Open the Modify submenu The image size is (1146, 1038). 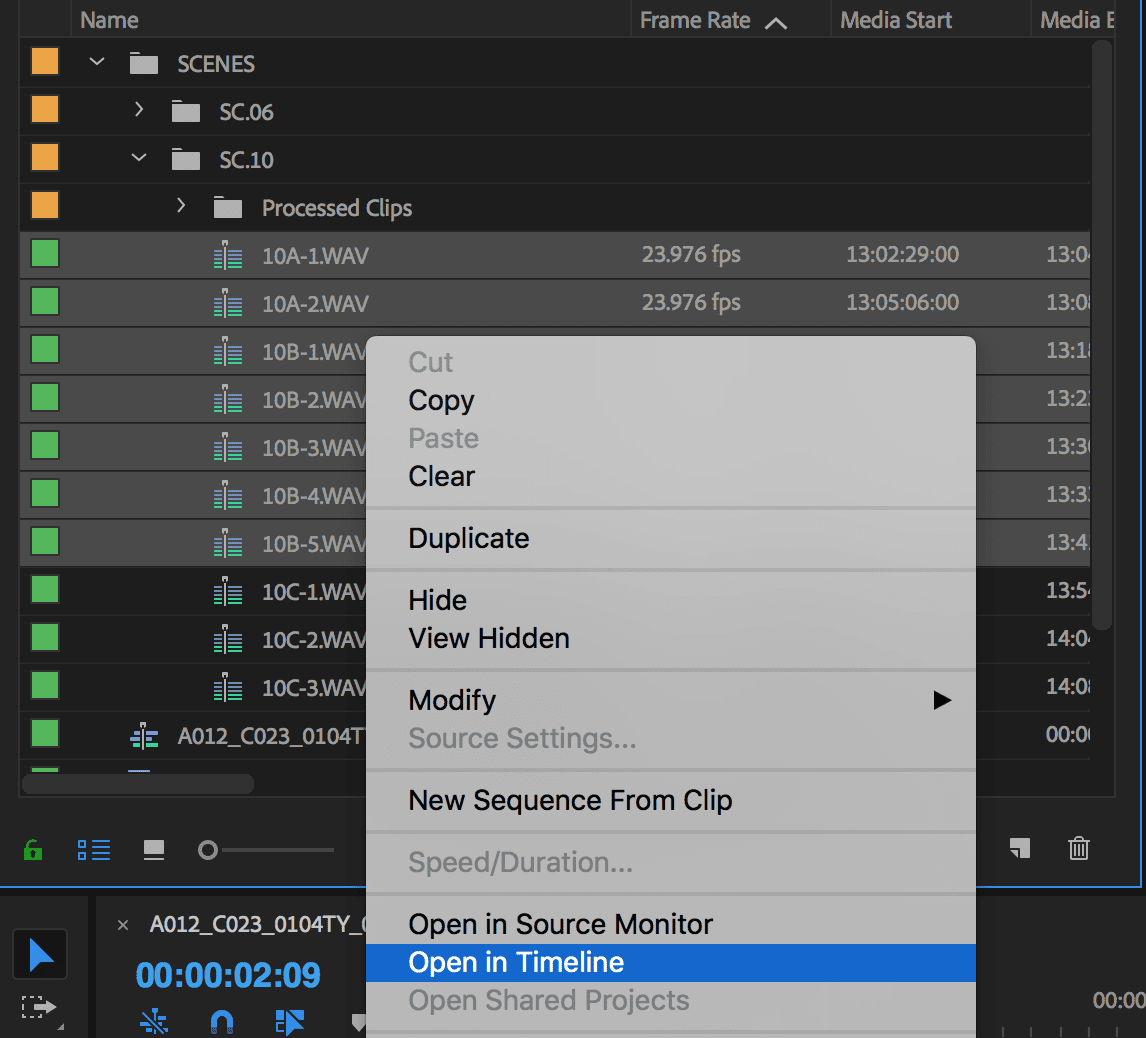tap(452, 700)
